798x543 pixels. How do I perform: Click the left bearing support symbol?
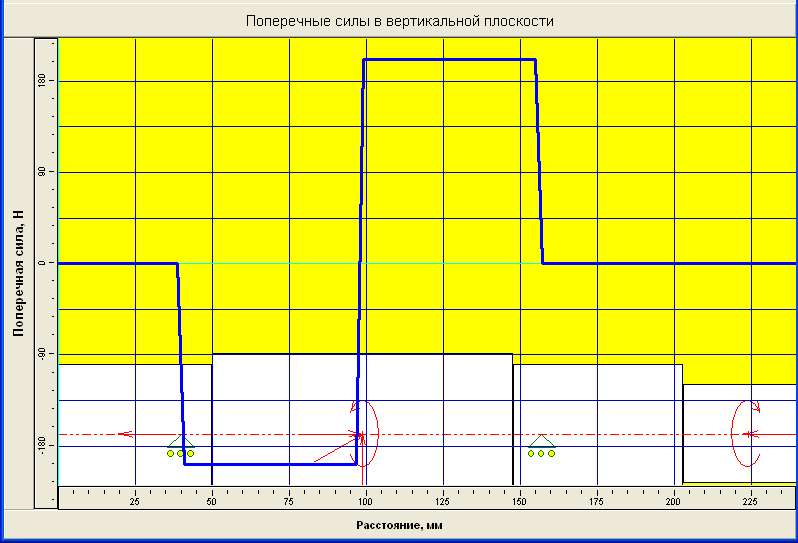pos(181,446)
